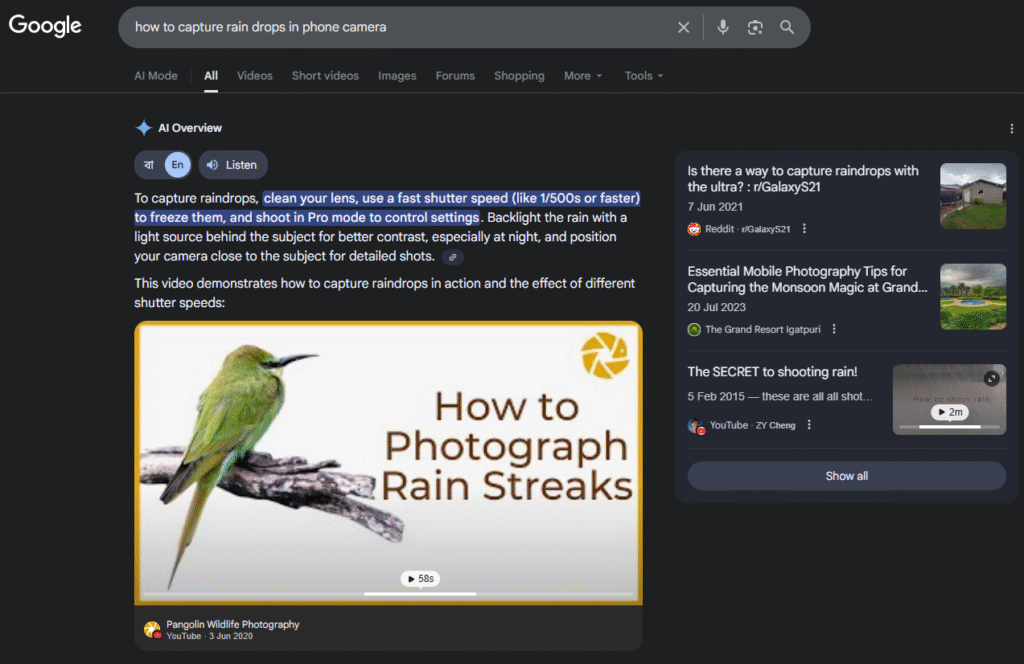1024x664 pixels.
Task: Switch to the Videos tab
Action: 254,76
